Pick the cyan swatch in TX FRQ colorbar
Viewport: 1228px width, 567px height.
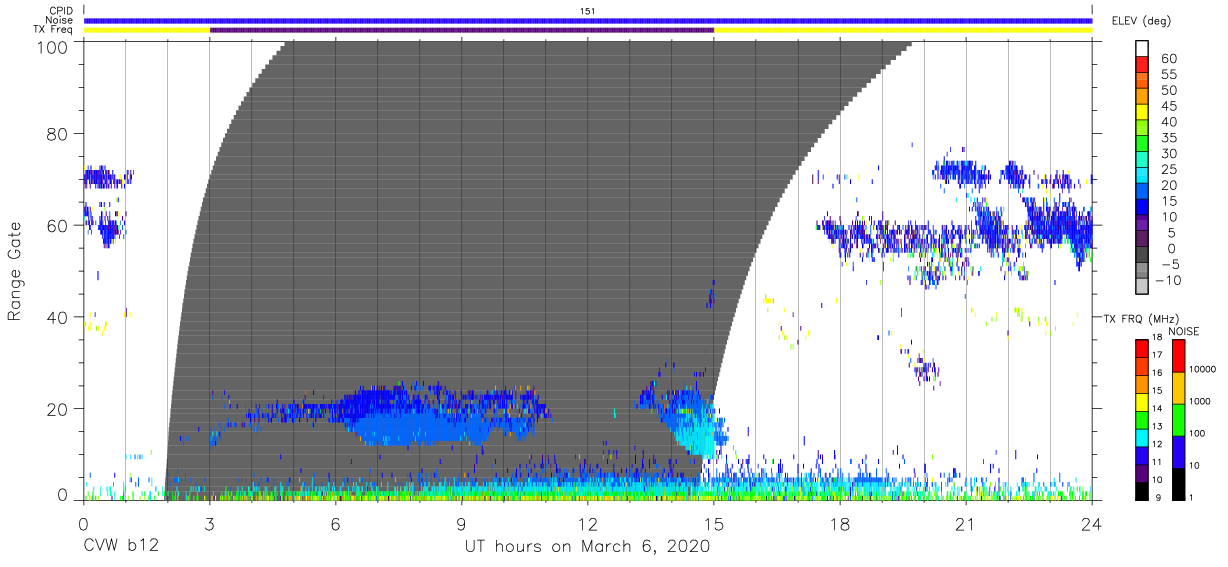[x=1141, y=437]
